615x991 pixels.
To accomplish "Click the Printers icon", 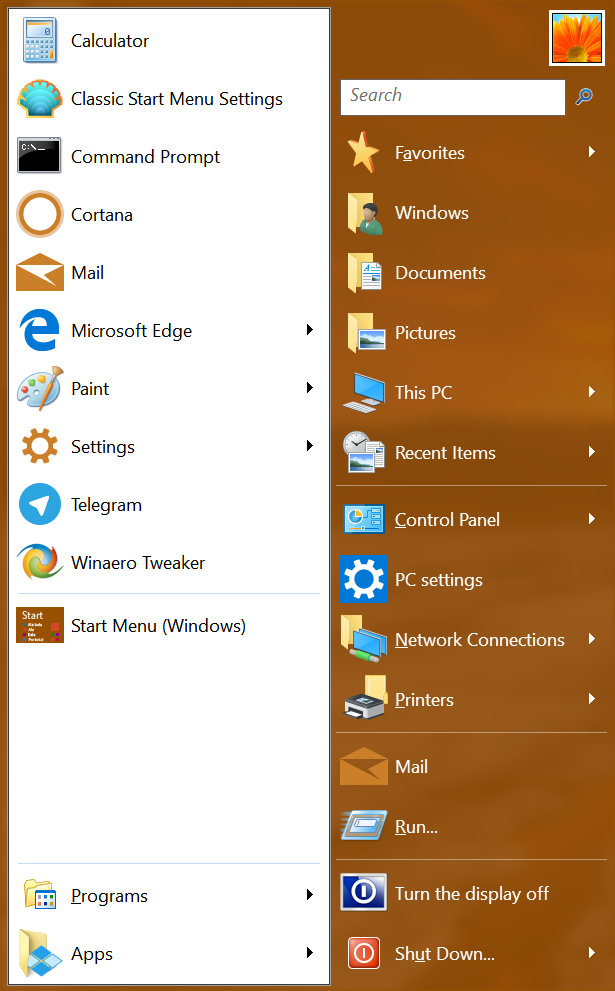I will click(365, 698).
